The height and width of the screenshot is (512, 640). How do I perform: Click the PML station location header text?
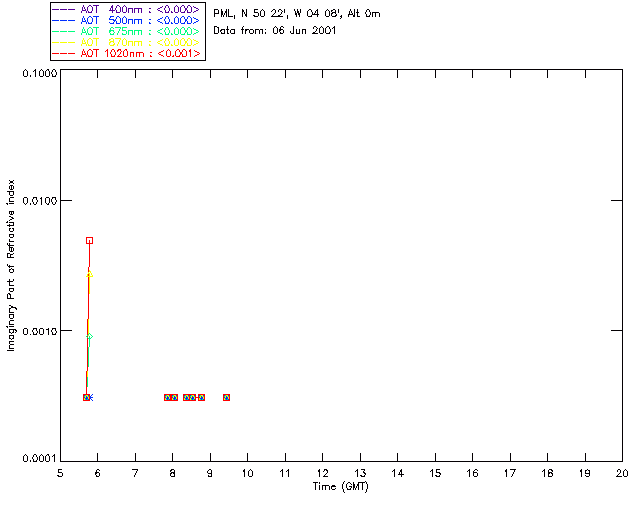coord(297,13)
